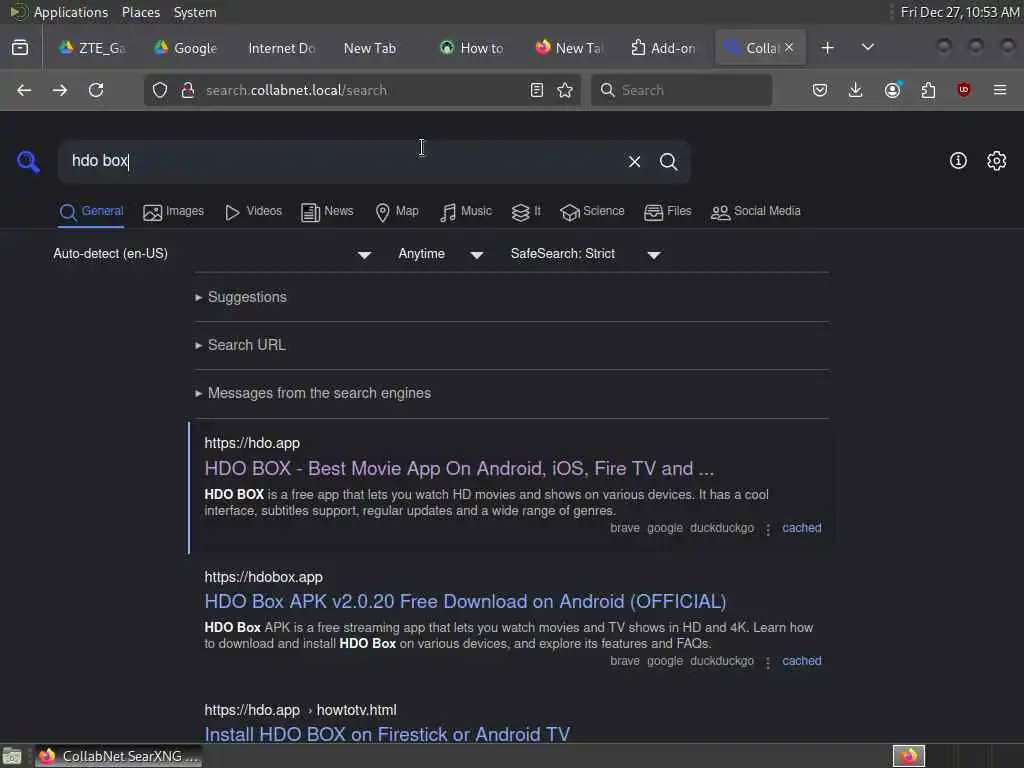This screenshot has width=1024, height=768.
Task: Click the https://hdobox.app URL text
Action: (263, 577)
